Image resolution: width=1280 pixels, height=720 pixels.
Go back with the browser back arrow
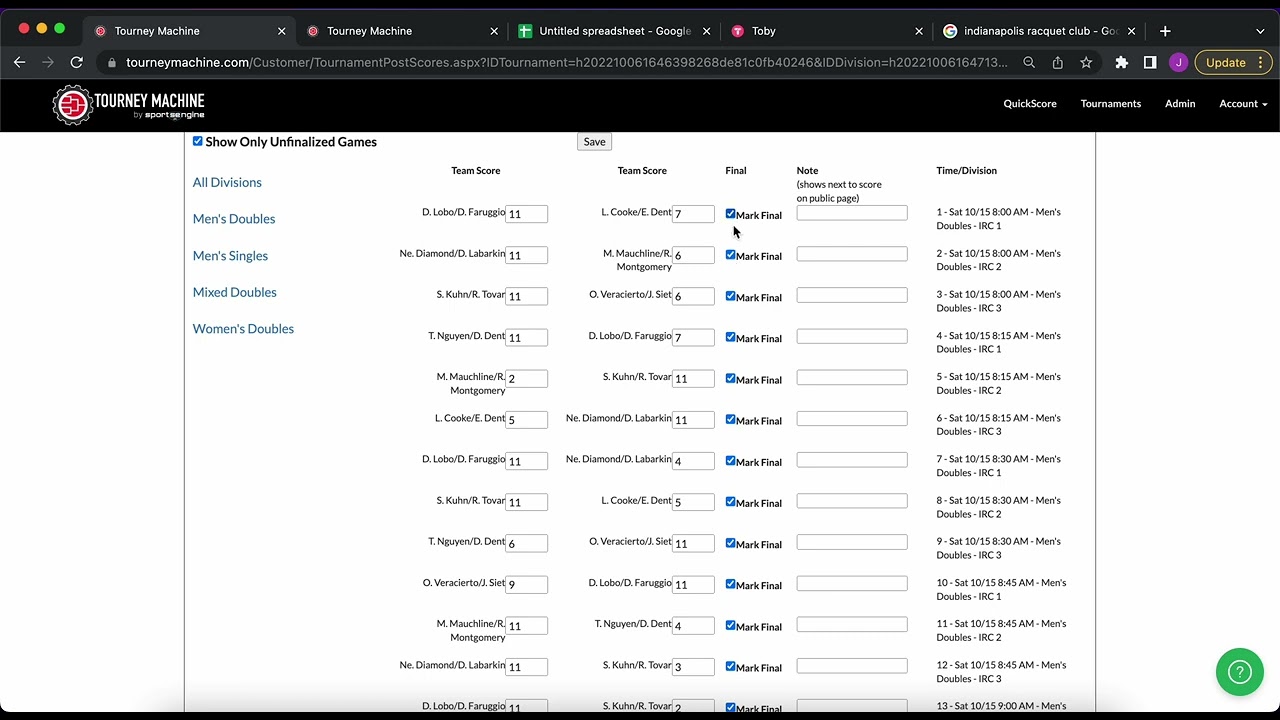19,62
